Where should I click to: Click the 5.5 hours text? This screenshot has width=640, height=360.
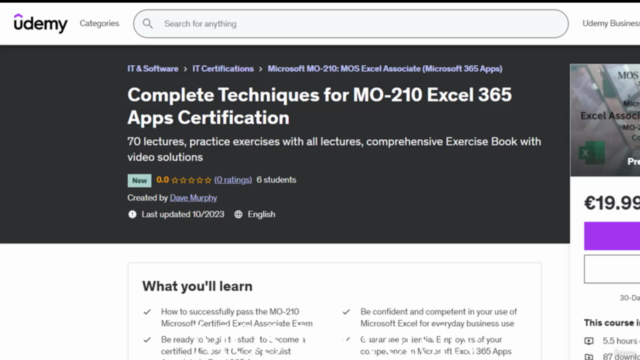[621, 340]
